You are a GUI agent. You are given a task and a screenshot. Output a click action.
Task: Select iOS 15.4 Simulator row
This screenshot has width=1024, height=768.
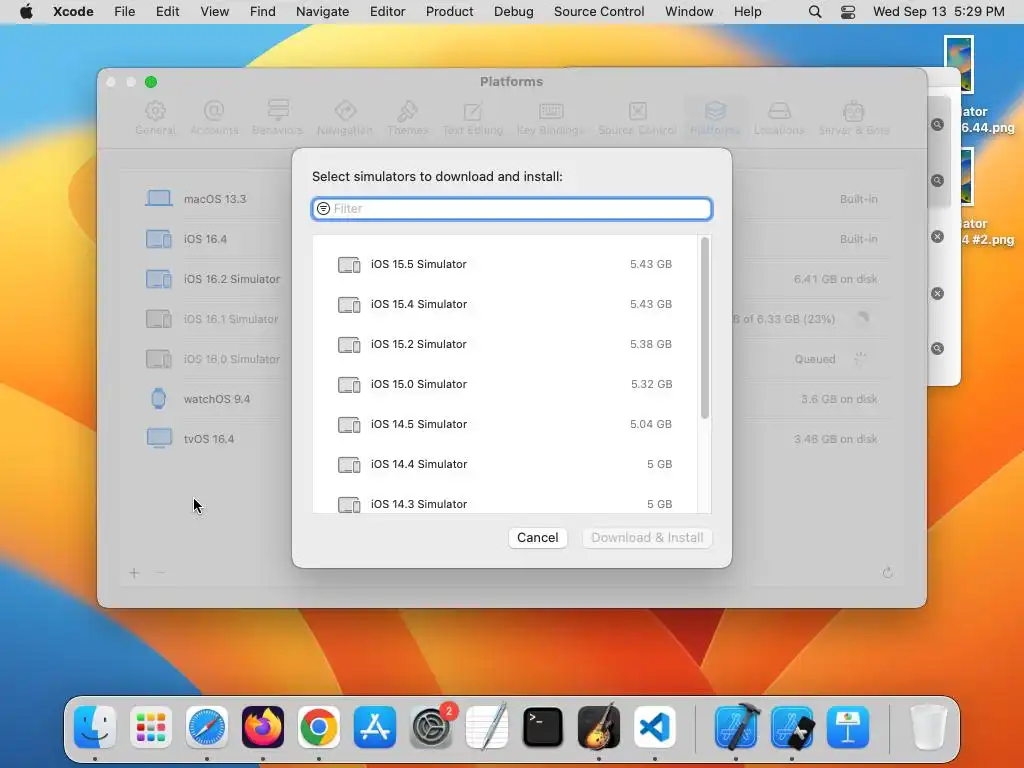[505, 304]
